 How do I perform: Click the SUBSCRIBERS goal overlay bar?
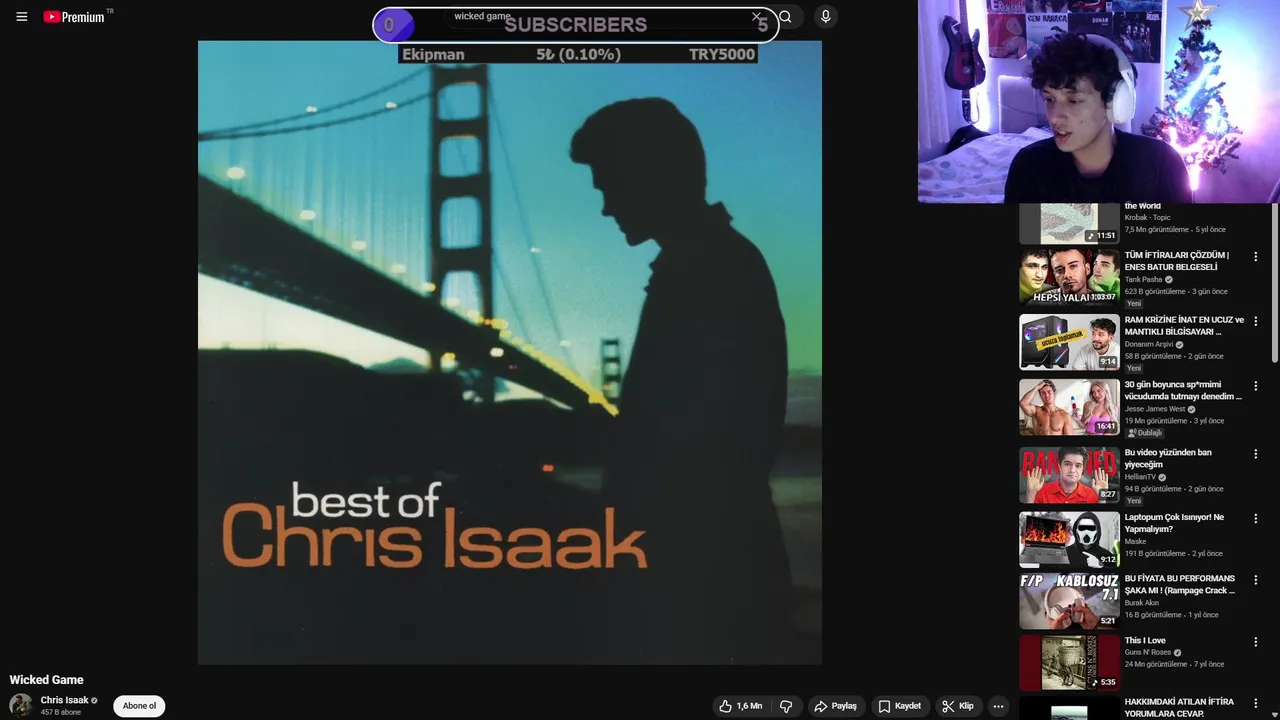pyautogui.click(x=576, y=25)
